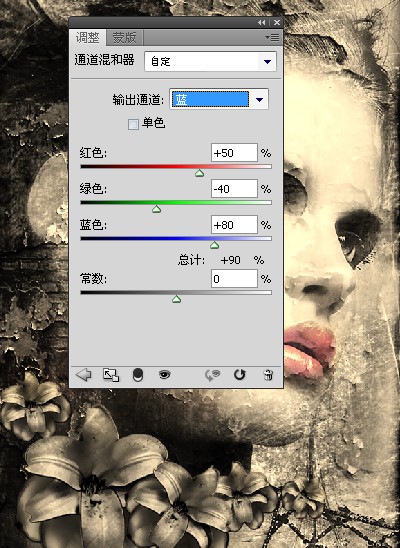
Task: Close the adjustments panel
Action: 277,23
